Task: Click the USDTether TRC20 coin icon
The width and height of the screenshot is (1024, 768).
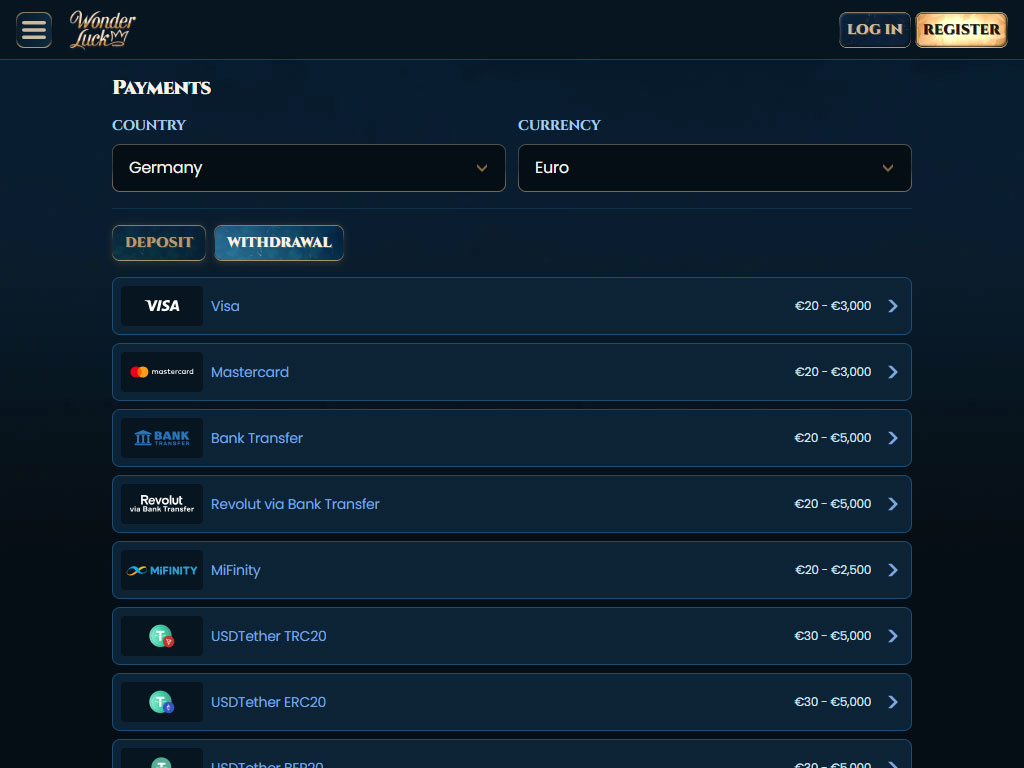Action: pos(162,636)
